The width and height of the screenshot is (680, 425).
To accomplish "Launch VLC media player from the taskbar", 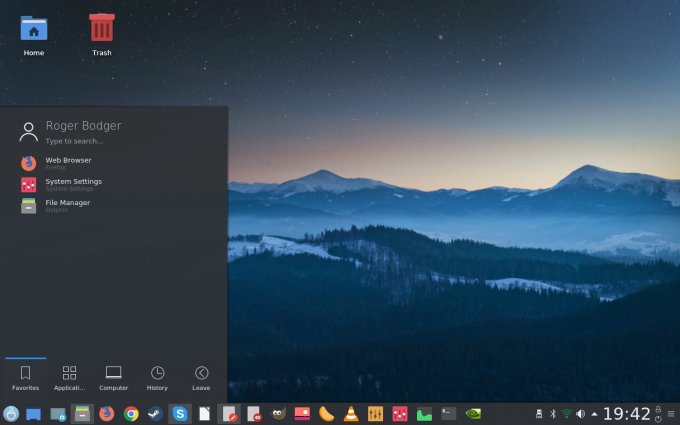I will [351, 413].
